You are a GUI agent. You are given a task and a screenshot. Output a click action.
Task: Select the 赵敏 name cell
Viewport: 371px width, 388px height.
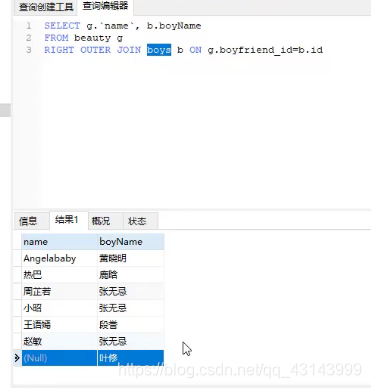[x=59, y=341]
